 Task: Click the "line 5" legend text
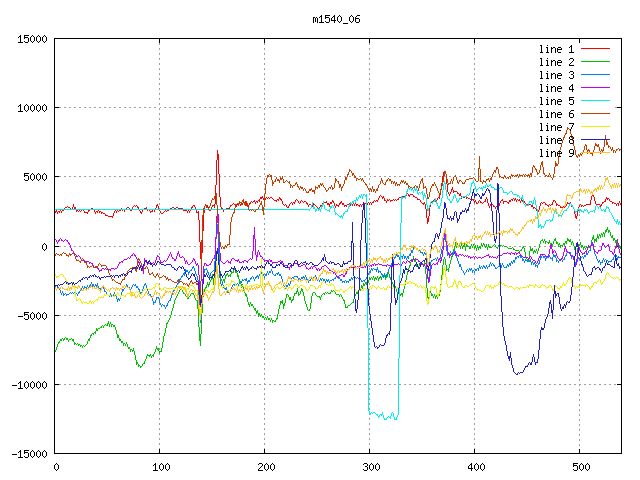(x=556, y=101)
